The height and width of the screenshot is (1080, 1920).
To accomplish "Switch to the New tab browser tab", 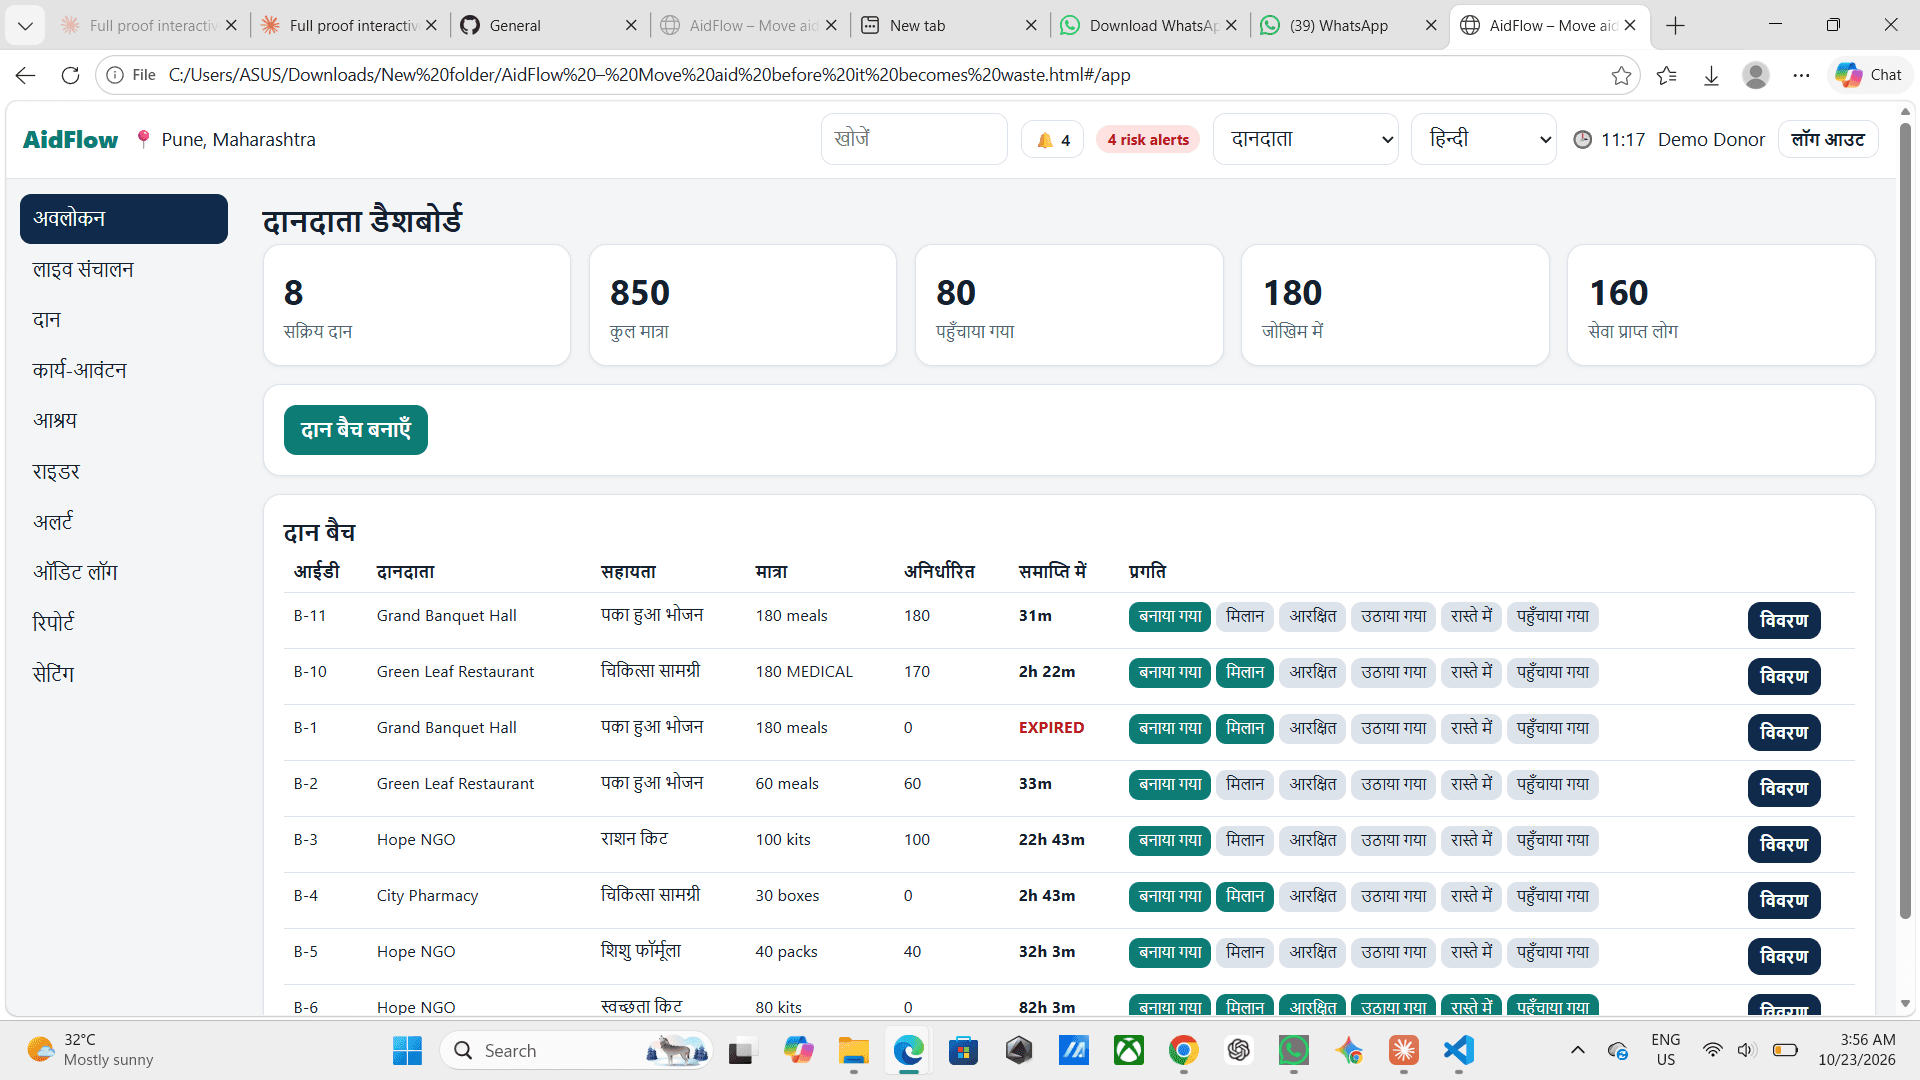I will point(948,26).
